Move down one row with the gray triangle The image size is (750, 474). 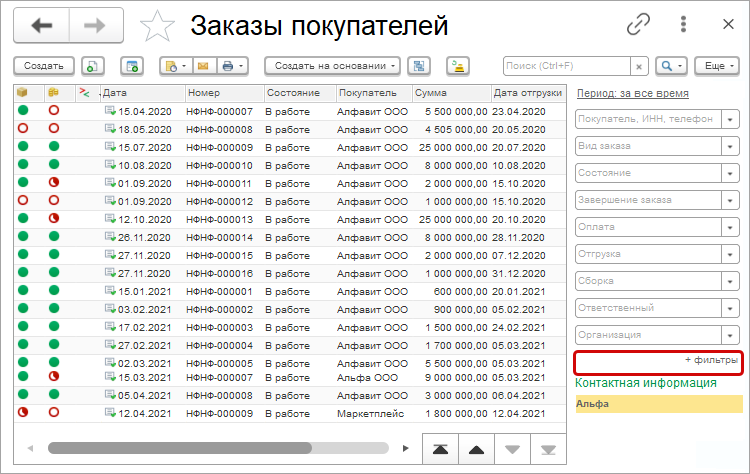512,449
